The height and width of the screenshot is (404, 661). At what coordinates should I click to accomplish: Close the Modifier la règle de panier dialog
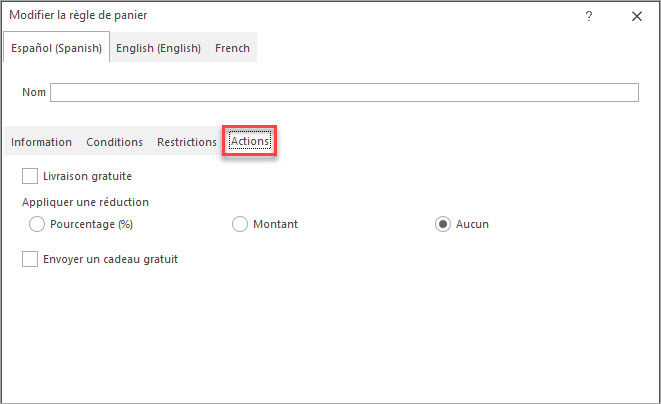[637, 16]
